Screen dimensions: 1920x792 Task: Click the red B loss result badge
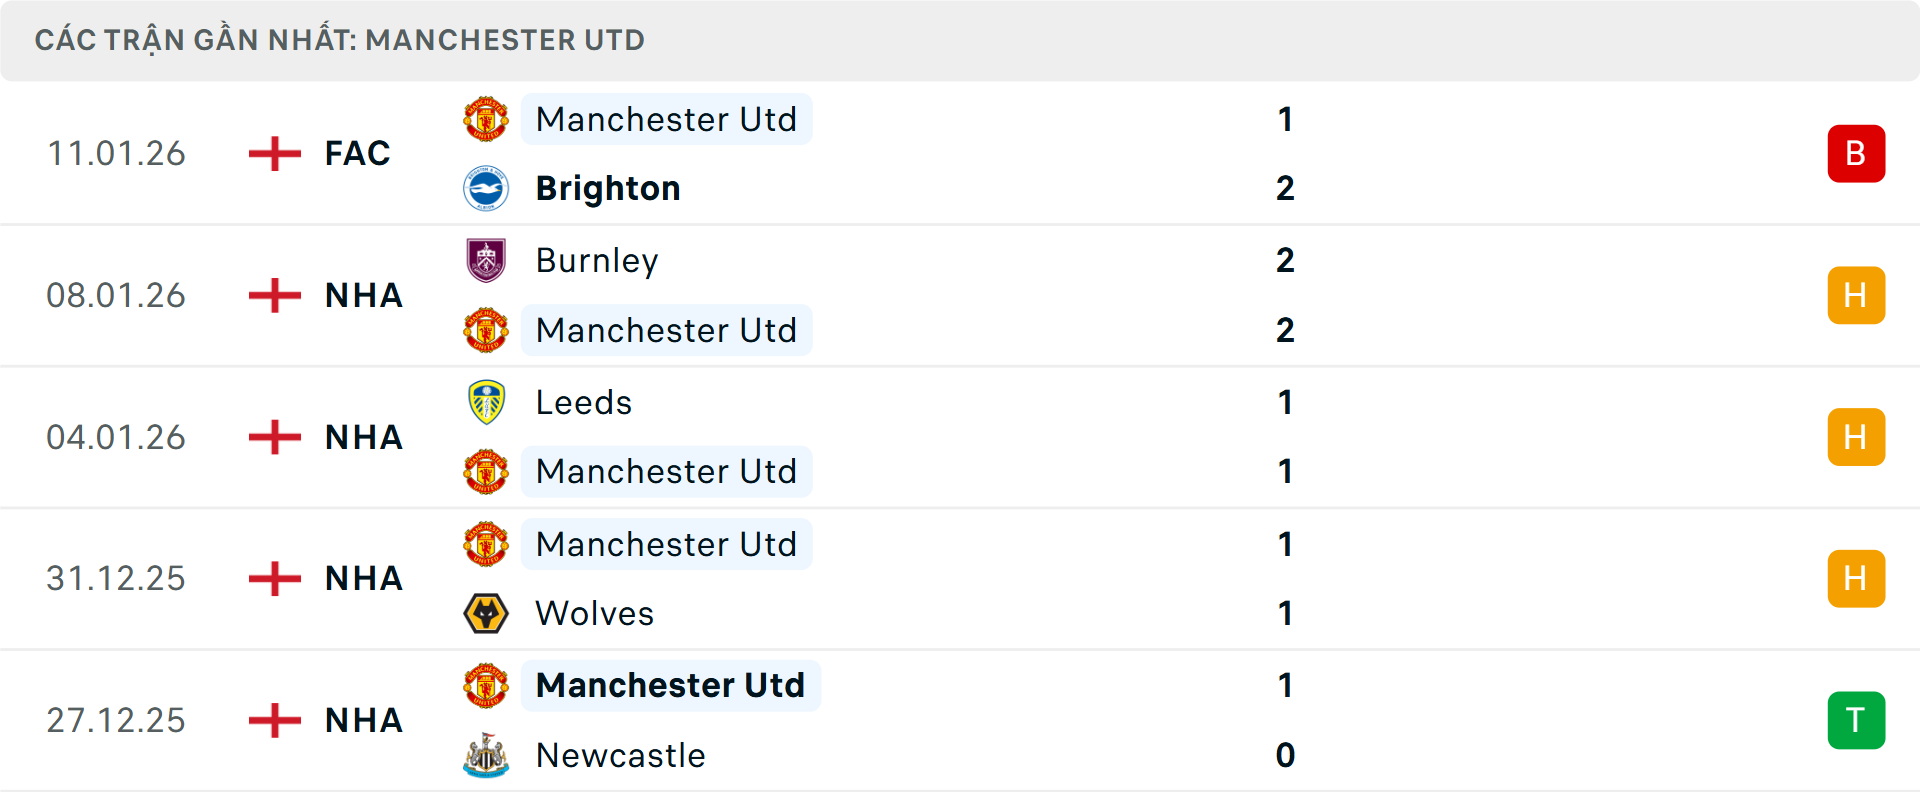pyautogui.click(x=1856, y=154)
